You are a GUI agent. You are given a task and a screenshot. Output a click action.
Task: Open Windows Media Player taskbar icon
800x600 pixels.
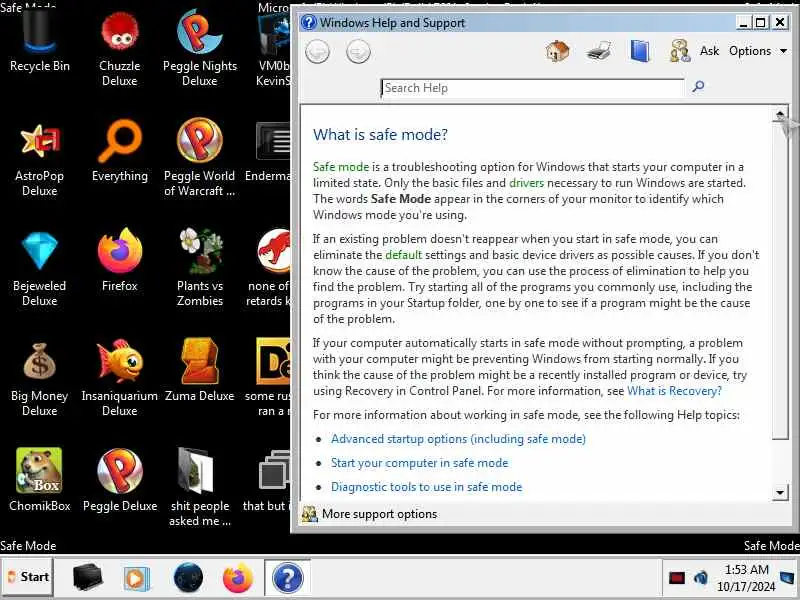(137, 579)
